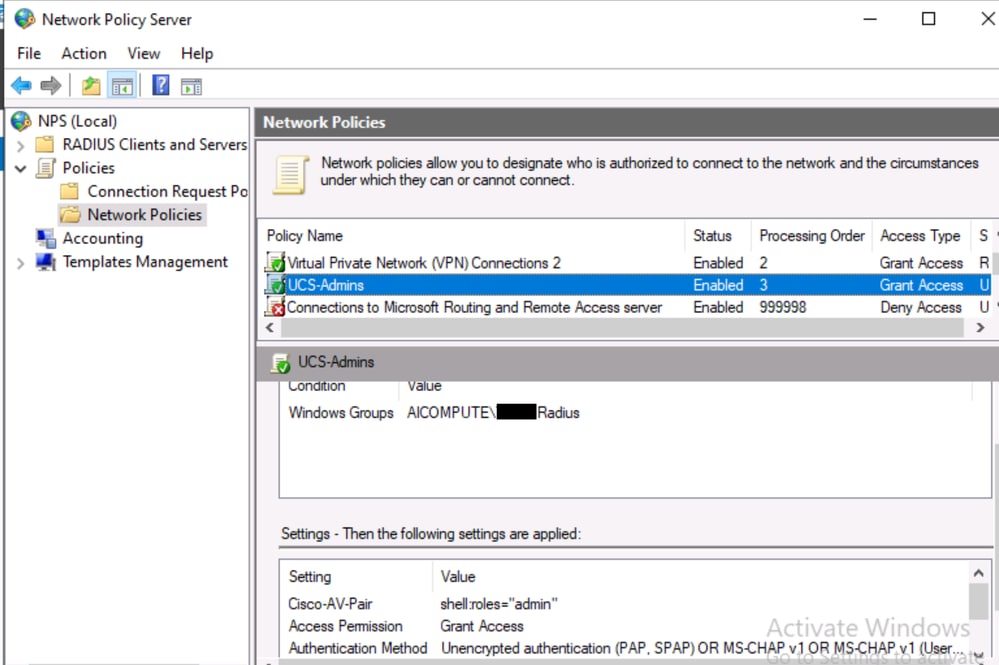Sort by Access Type column header

coord(921,236)
